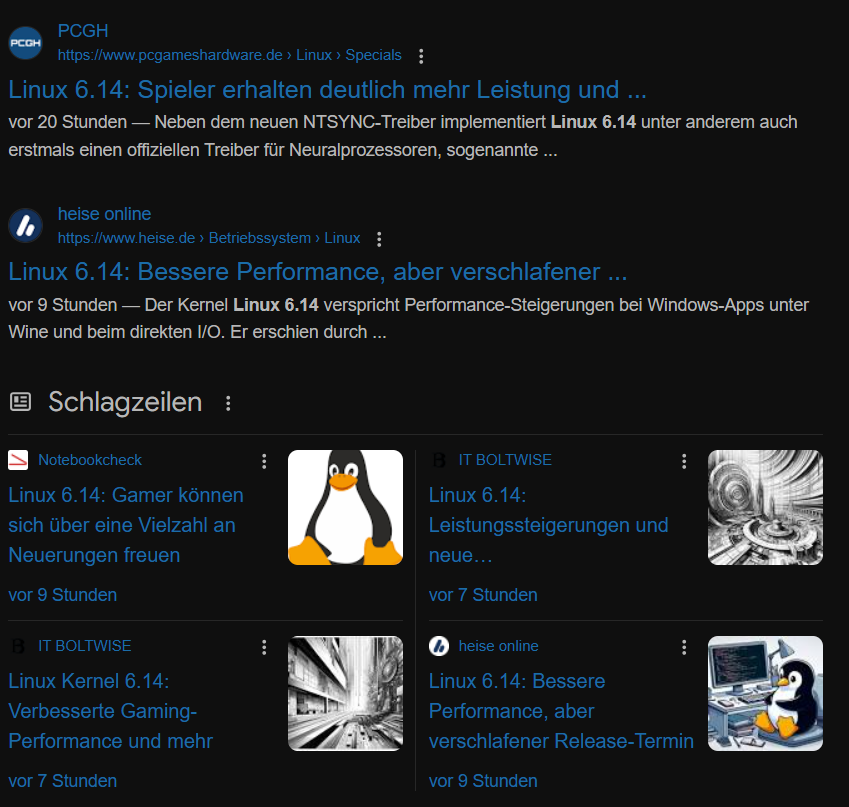Click IT BOLTWISE label on the Leistungssteigerungen card
This screenshot has height=807, width=849.
505,460
